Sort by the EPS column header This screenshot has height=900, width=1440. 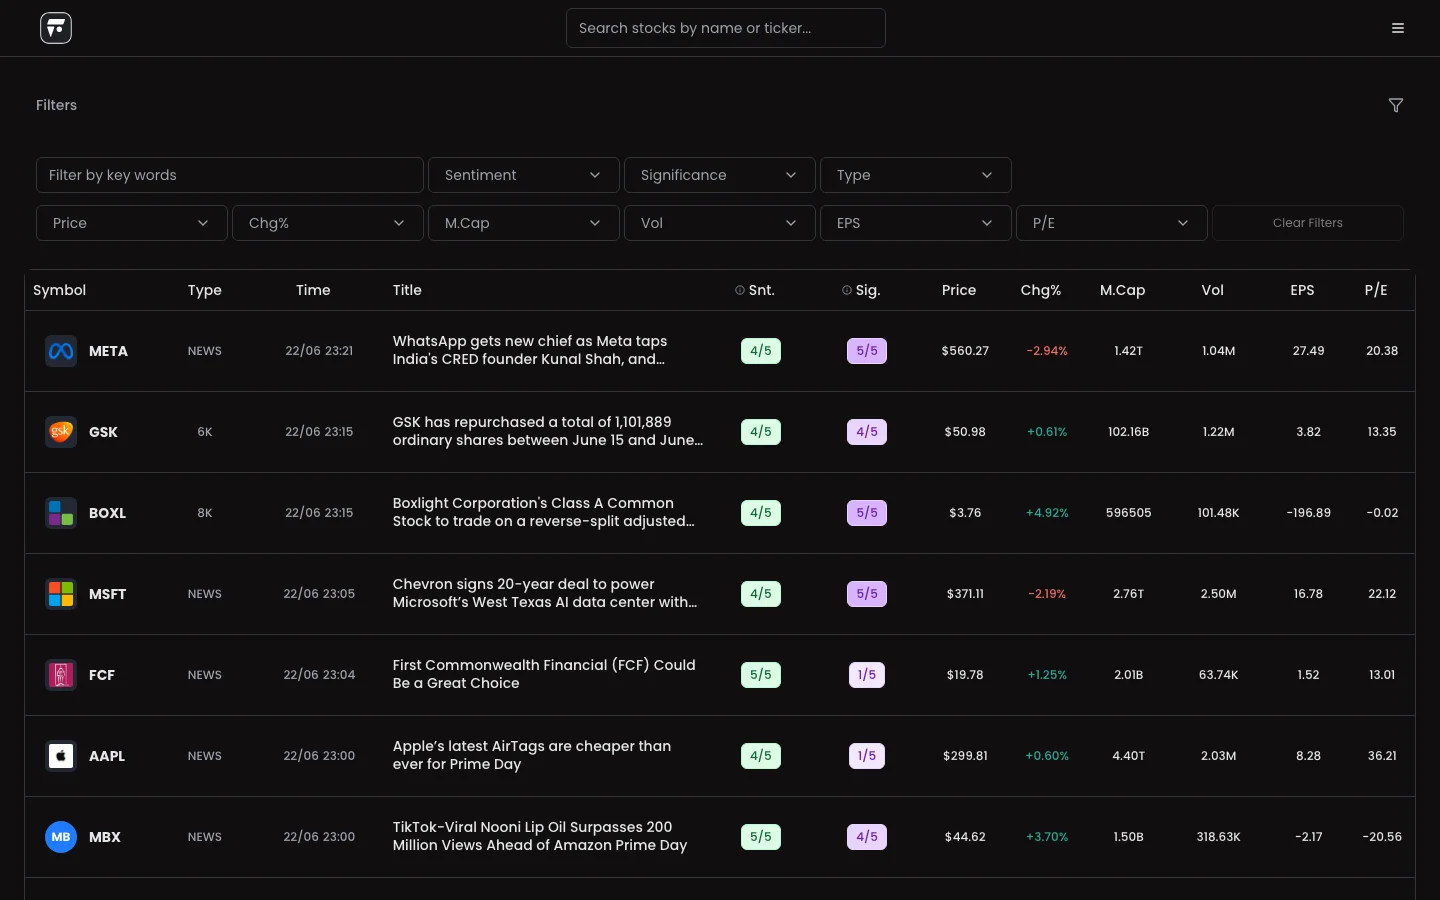tap(1302, 290)
